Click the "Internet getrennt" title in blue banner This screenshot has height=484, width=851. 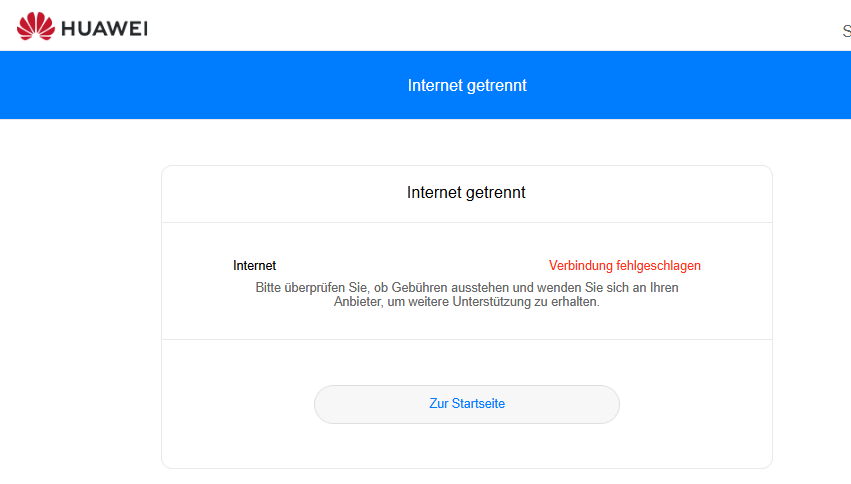(467, 85)
